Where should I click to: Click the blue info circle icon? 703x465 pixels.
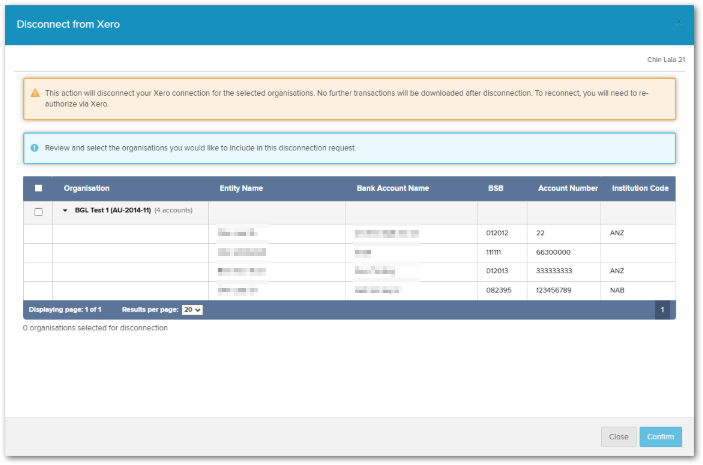click(x=35, y=148)
